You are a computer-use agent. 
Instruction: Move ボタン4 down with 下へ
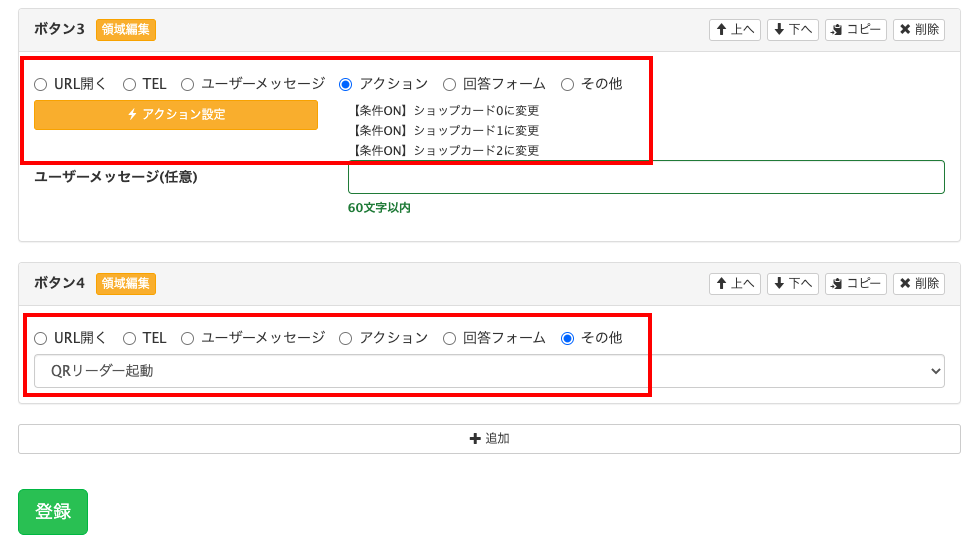tap(793, 284)
